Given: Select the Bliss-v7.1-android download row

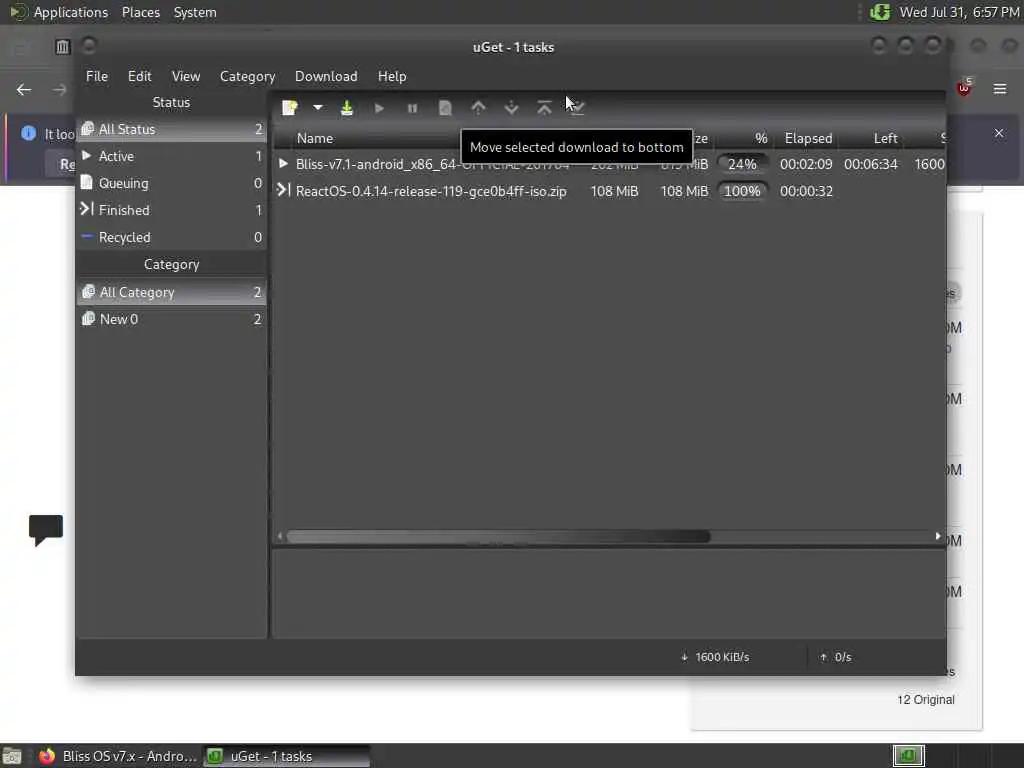Looking at the screenshot, I should 609,164.
